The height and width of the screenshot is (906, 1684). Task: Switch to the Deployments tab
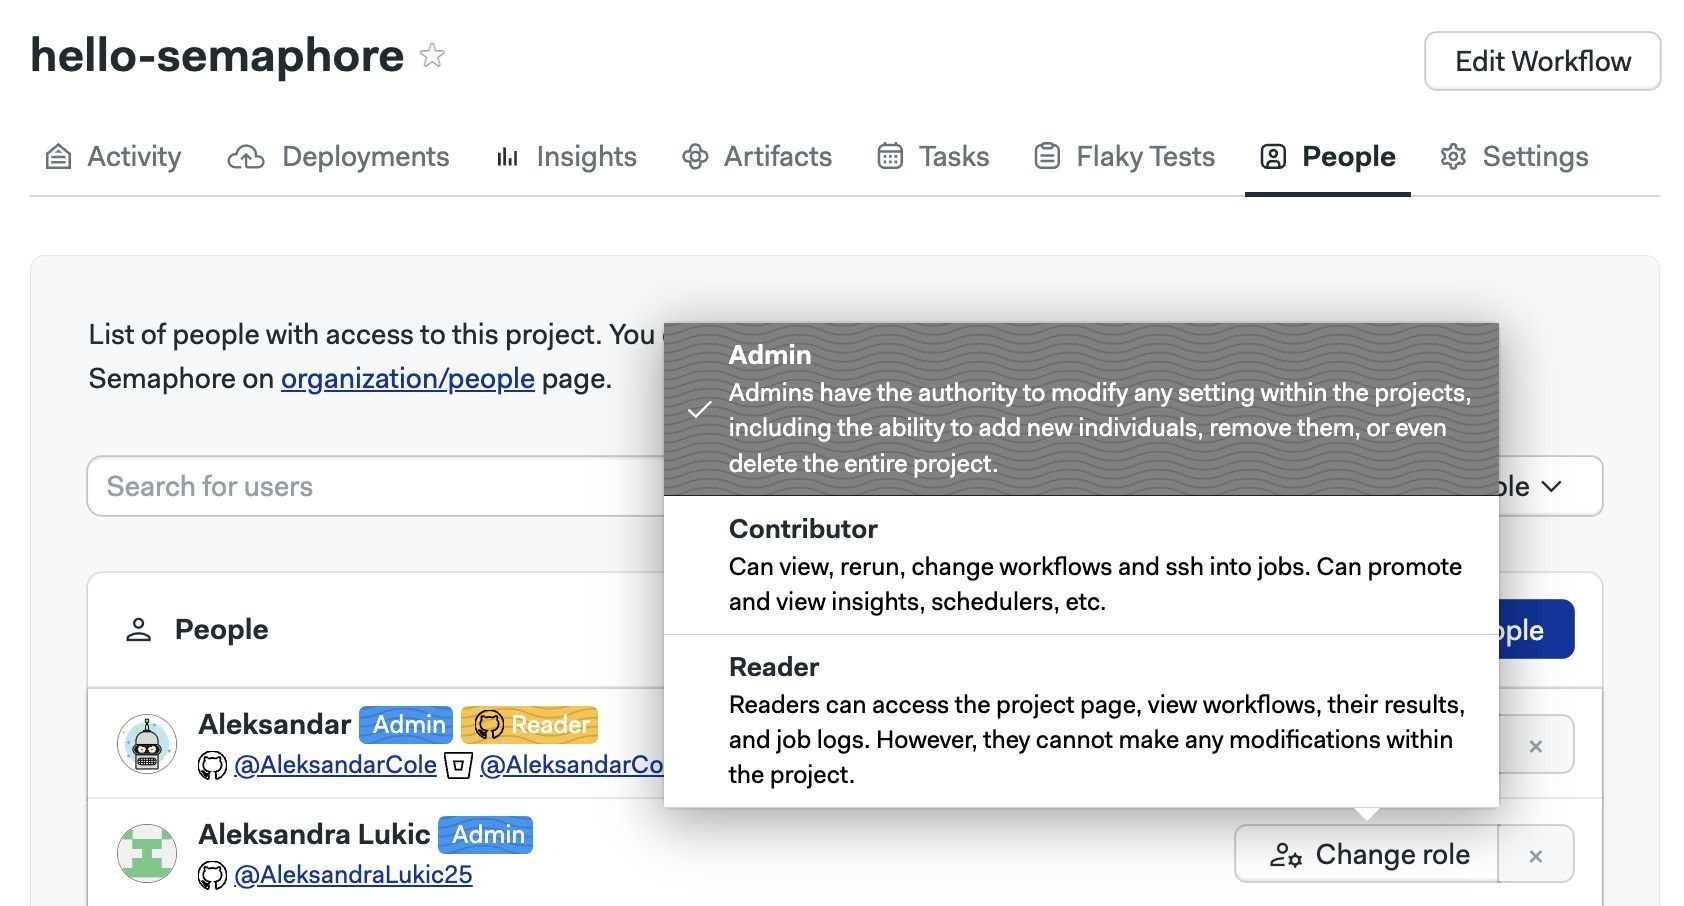(x=339, y=157)
